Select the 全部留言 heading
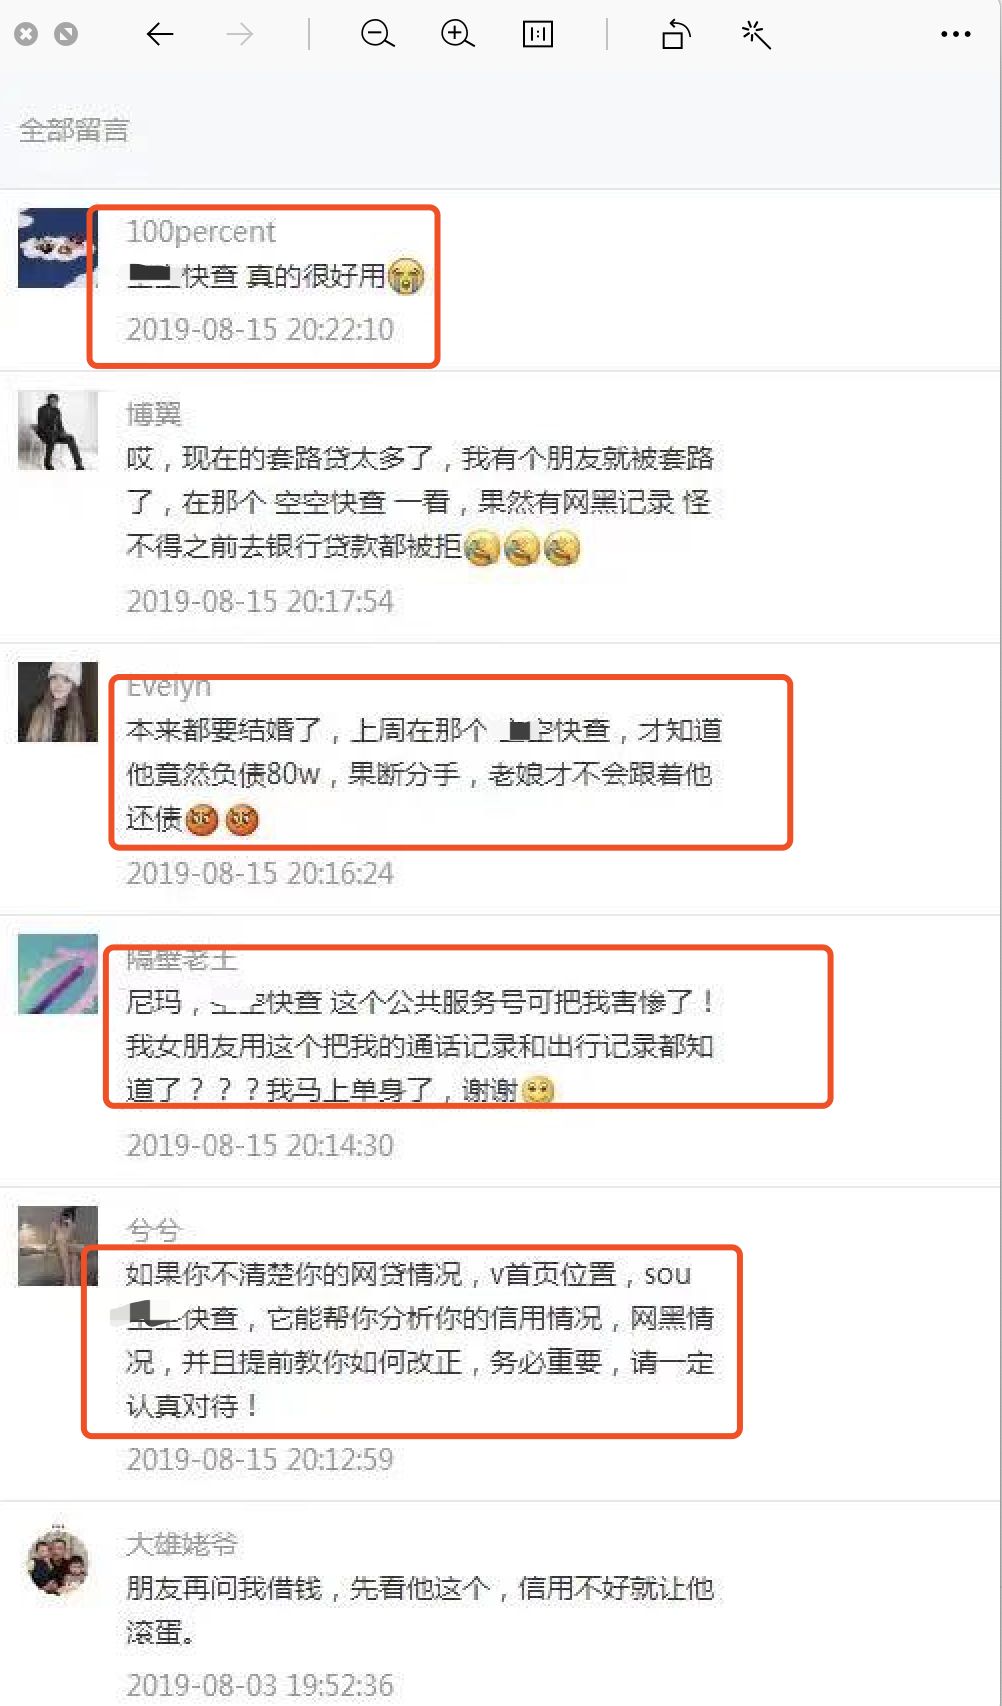 74,130
